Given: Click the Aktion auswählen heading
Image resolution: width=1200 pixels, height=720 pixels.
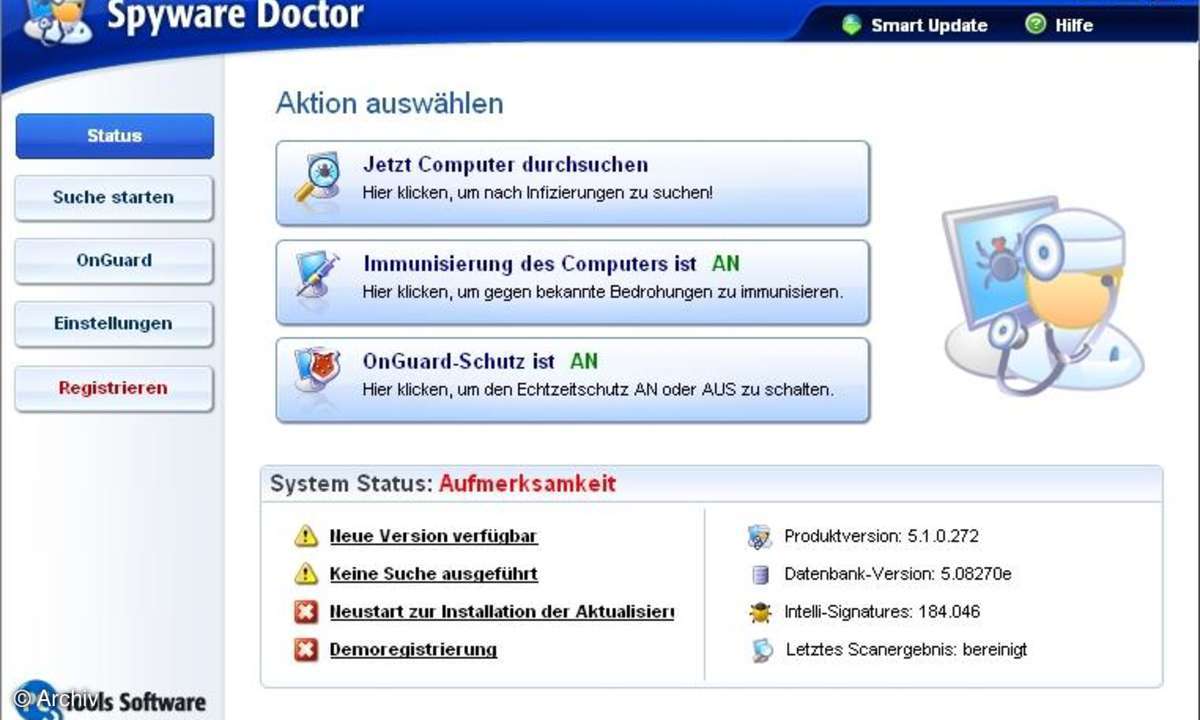Looking at the screenshot, I should coord(390,103).
